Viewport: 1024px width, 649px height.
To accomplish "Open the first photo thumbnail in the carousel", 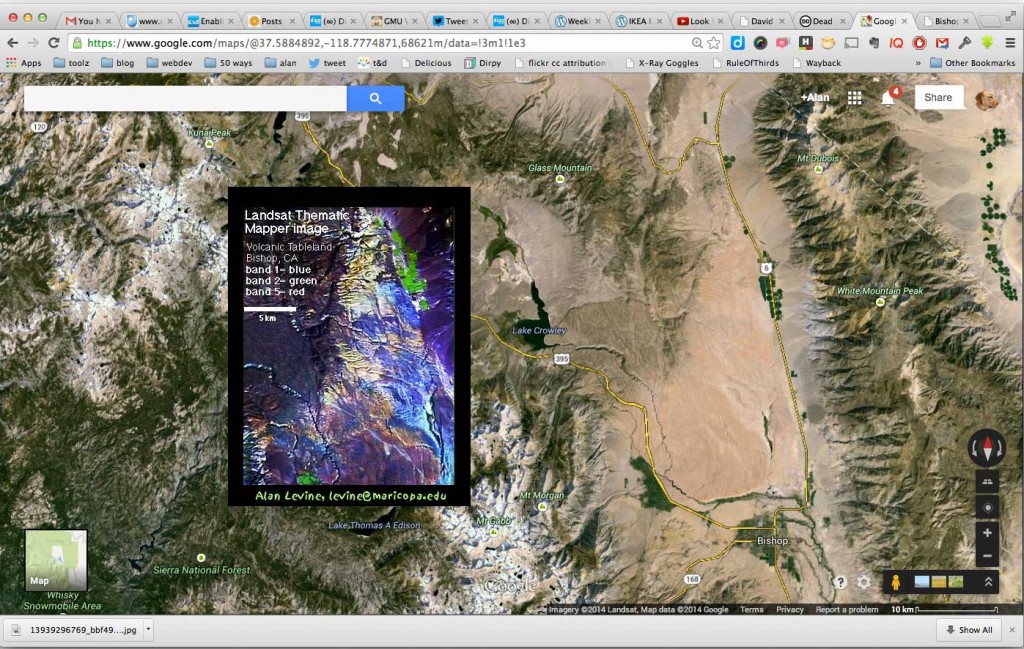I will click(x=921, y=581).
